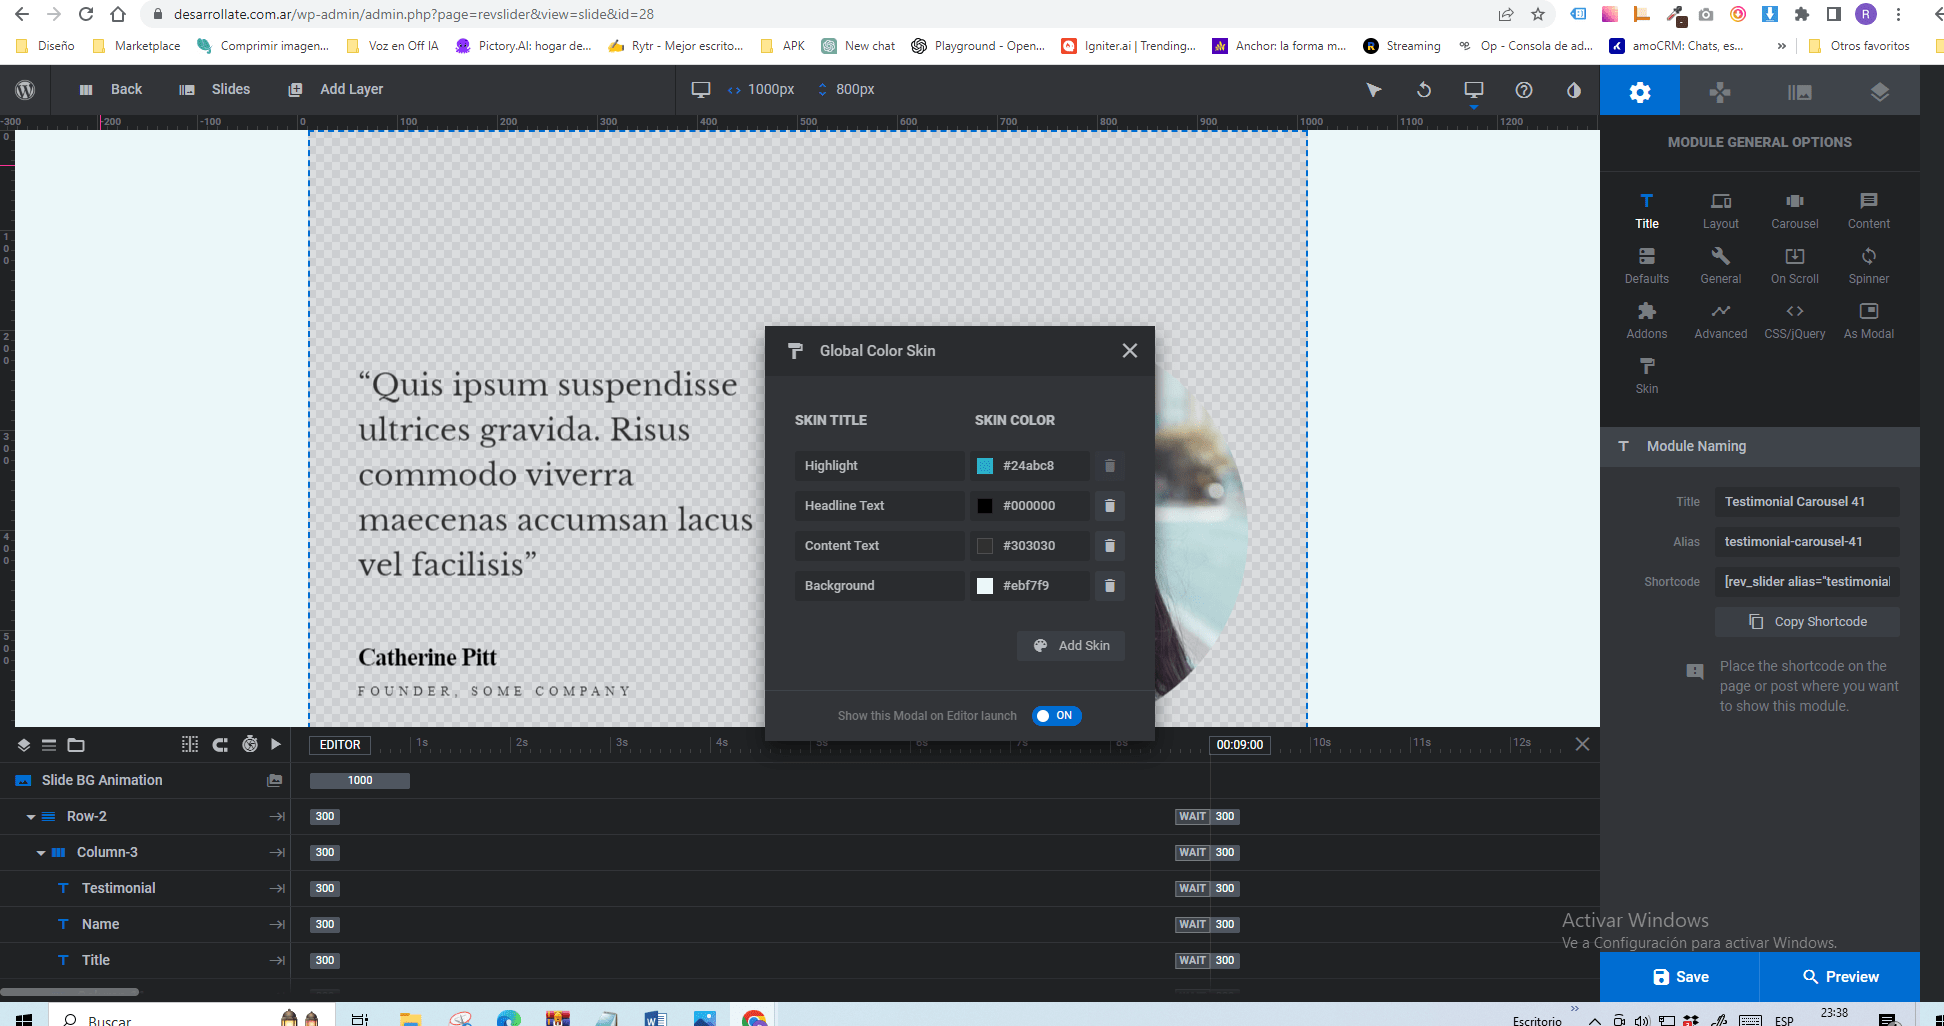The width and height of the screenshot is (1944, 1026).
Task: Delete the Headline Text skin
Action: (1110, 506)
